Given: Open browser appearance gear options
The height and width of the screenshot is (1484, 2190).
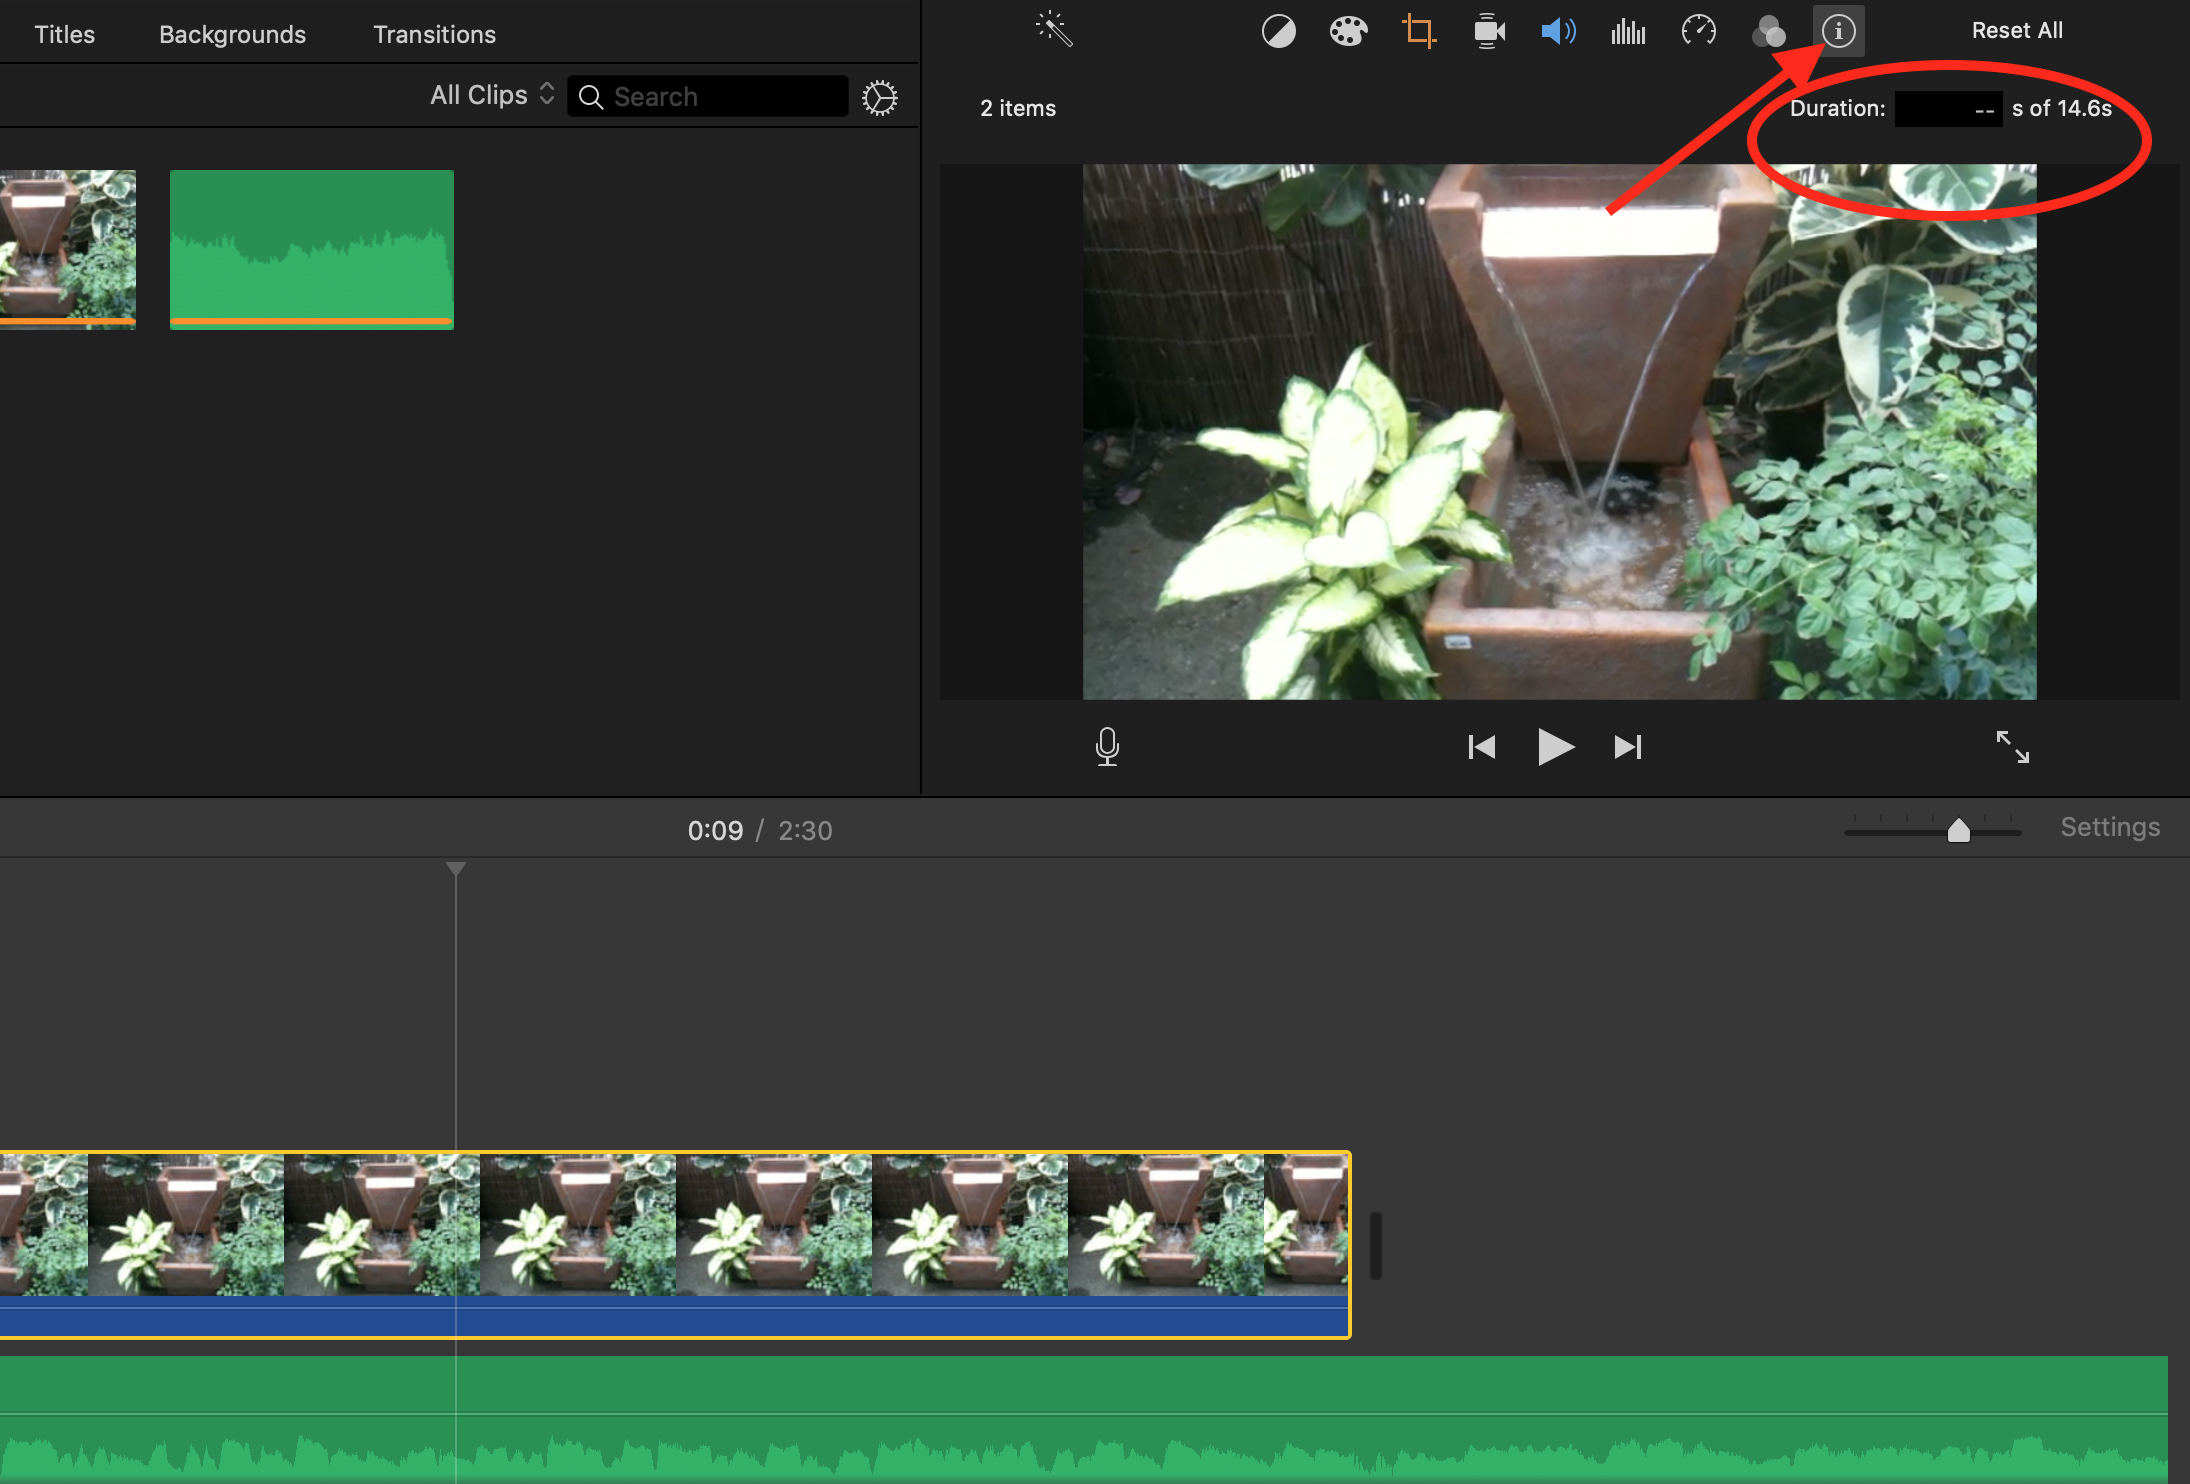Looking at the screenshot, I should (879, 97).
